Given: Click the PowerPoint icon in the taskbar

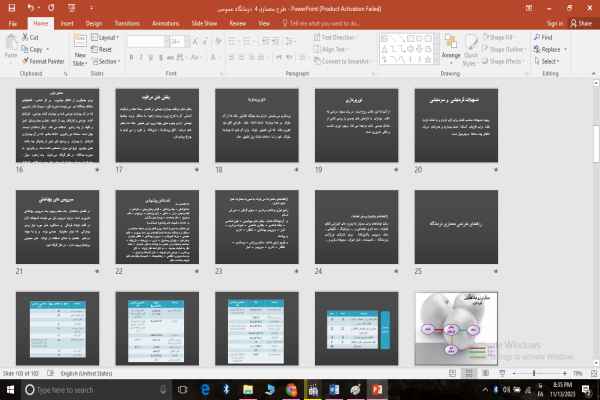Looking at the screenshot, I should [377, 387].
